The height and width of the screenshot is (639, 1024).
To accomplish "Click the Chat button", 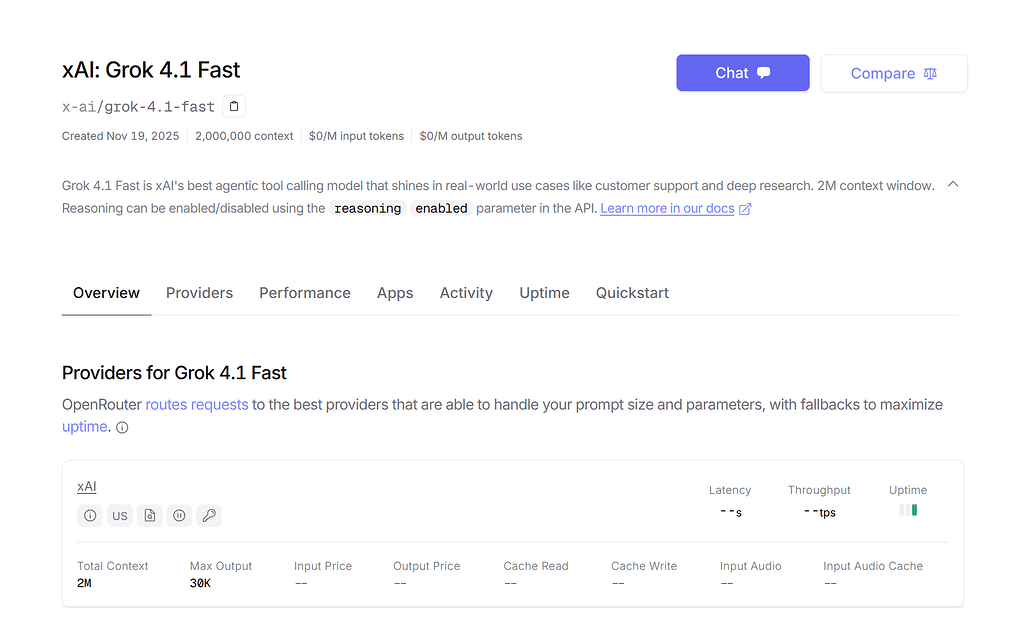I will (x=743, y=73).
